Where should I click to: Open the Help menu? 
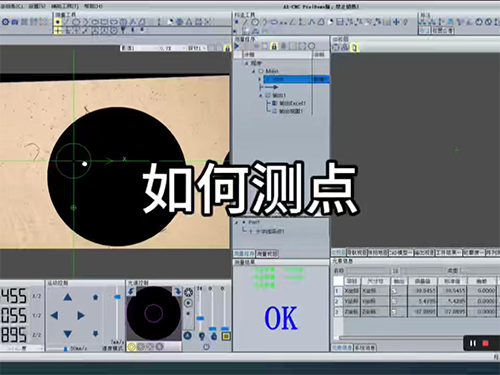click(x=93, y=6)
